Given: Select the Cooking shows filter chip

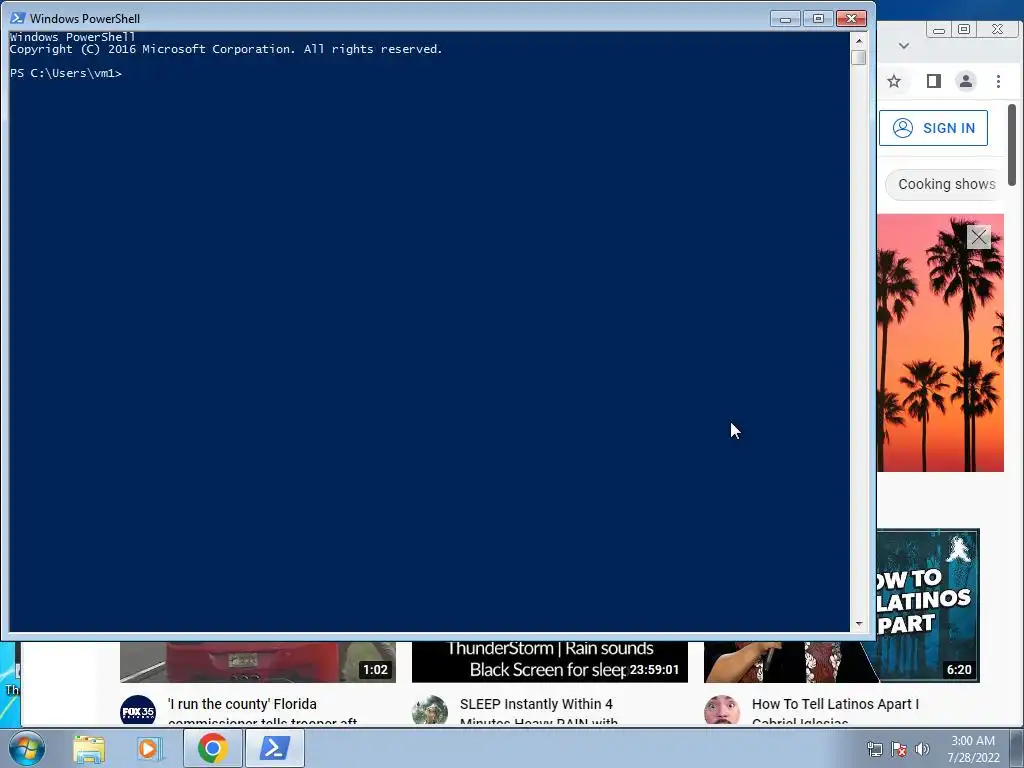Looking at the screenshot, I should point(946,184).
